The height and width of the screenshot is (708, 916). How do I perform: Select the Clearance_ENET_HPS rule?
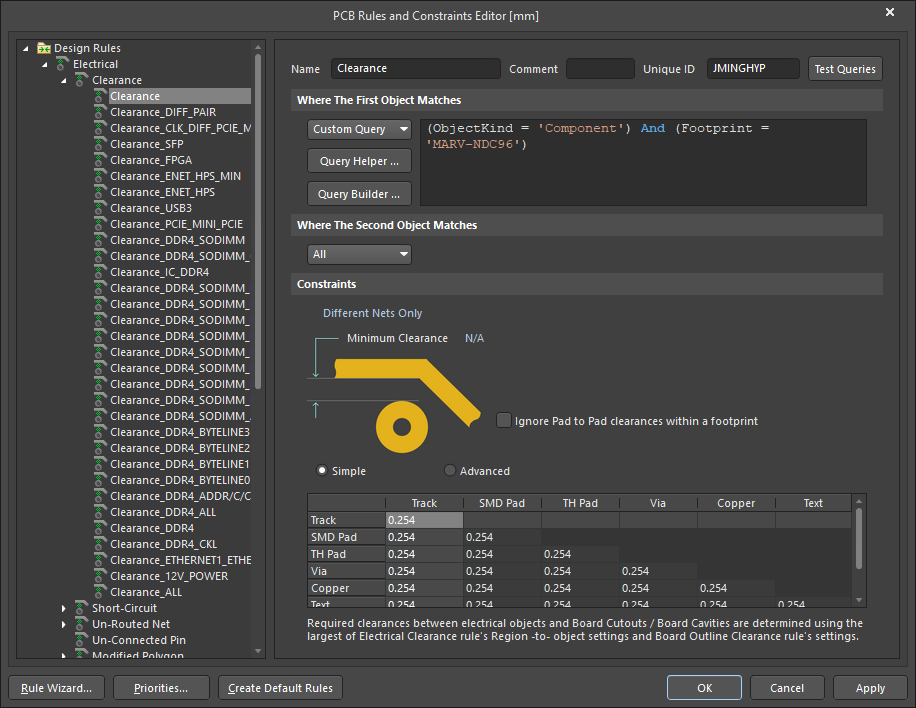click(162, 192)
